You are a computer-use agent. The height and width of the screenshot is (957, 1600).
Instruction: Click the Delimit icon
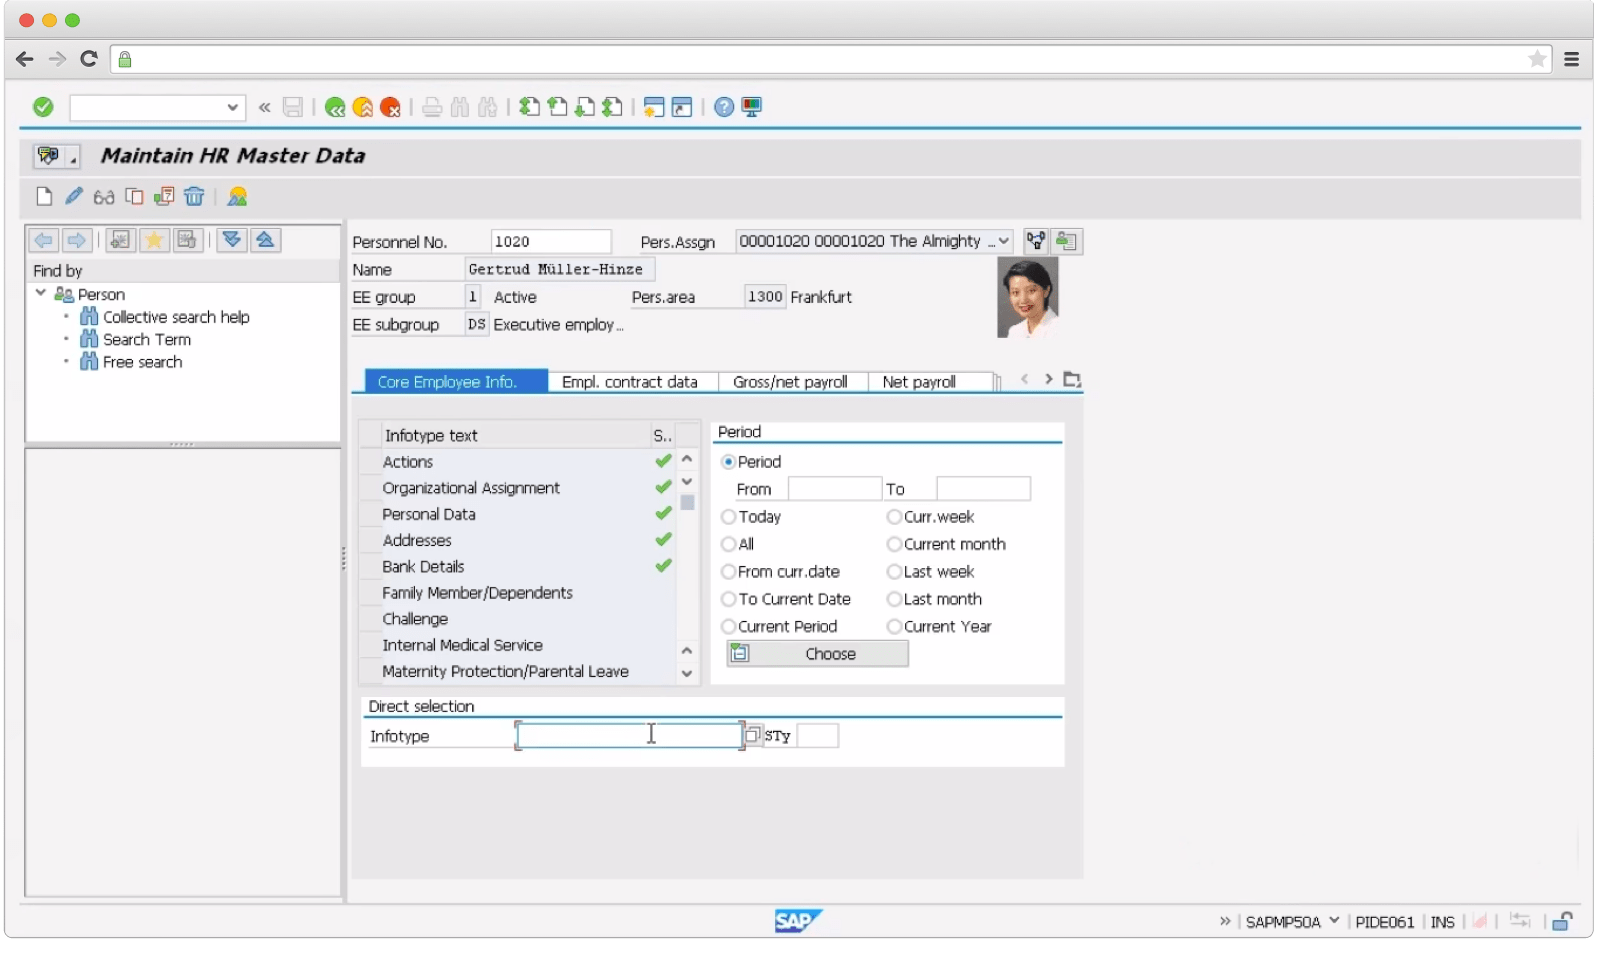point(164,196)
